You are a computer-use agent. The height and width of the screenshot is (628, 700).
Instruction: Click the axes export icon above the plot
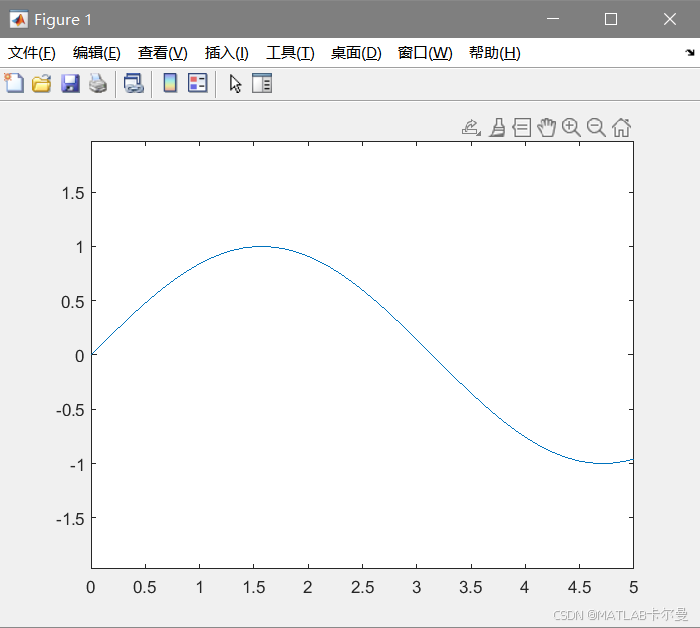(471, 128)
